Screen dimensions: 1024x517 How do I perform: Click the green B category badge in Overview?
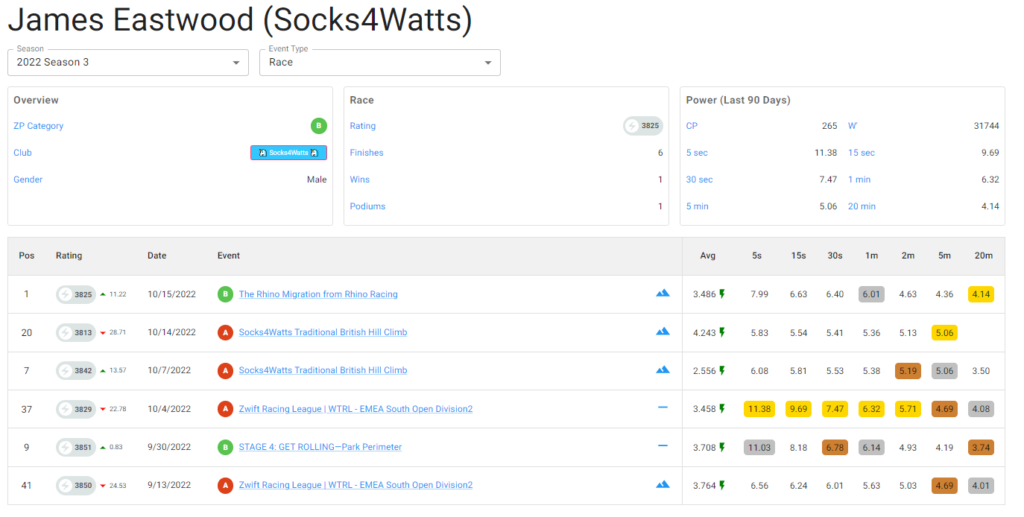click(318, 126)
